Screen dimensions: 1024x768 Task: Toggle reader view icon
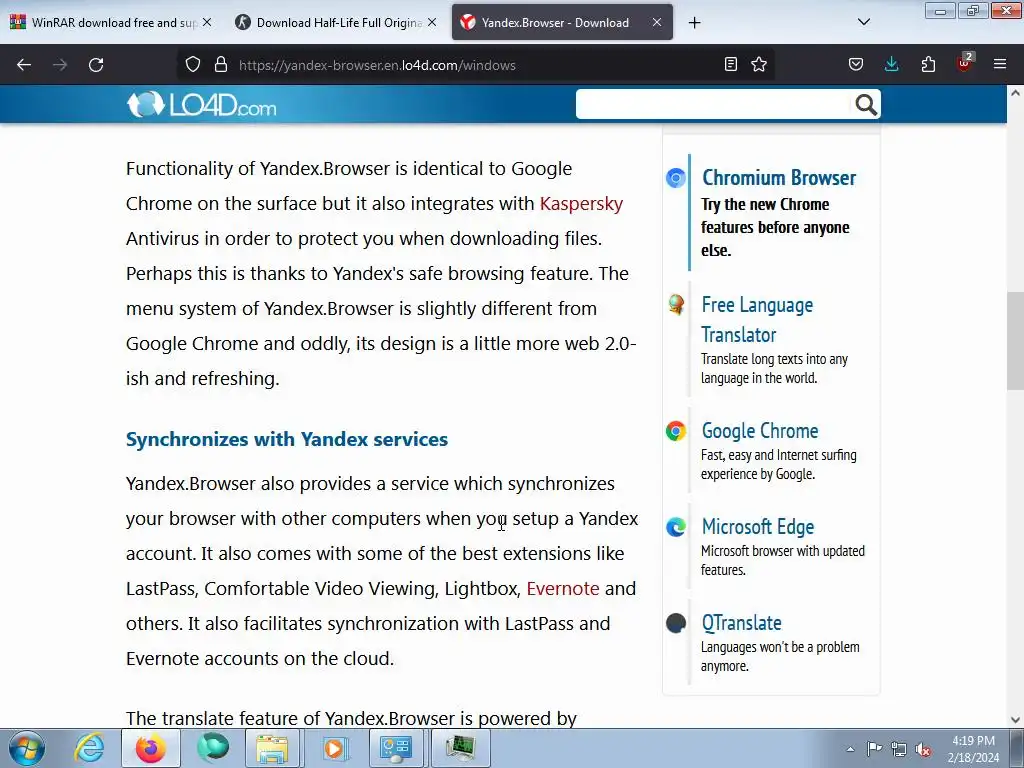tap(731, 64)
